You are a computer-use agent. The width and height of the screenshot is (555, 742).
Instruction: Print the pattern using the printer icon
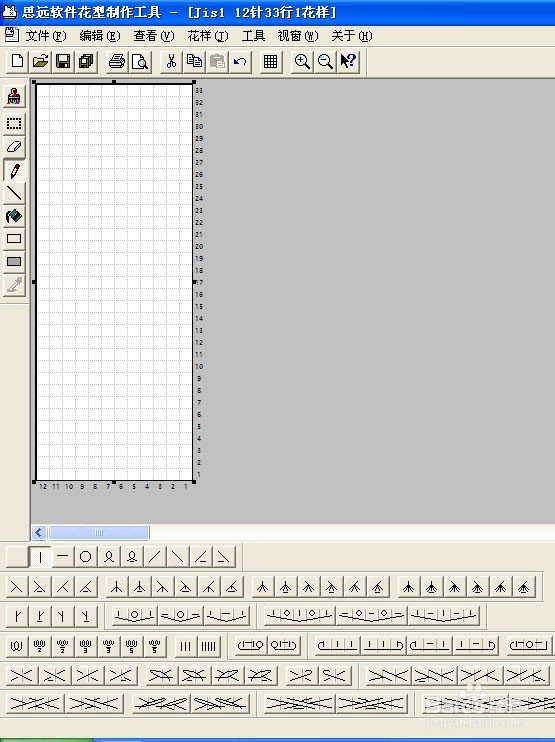point(117,62)
